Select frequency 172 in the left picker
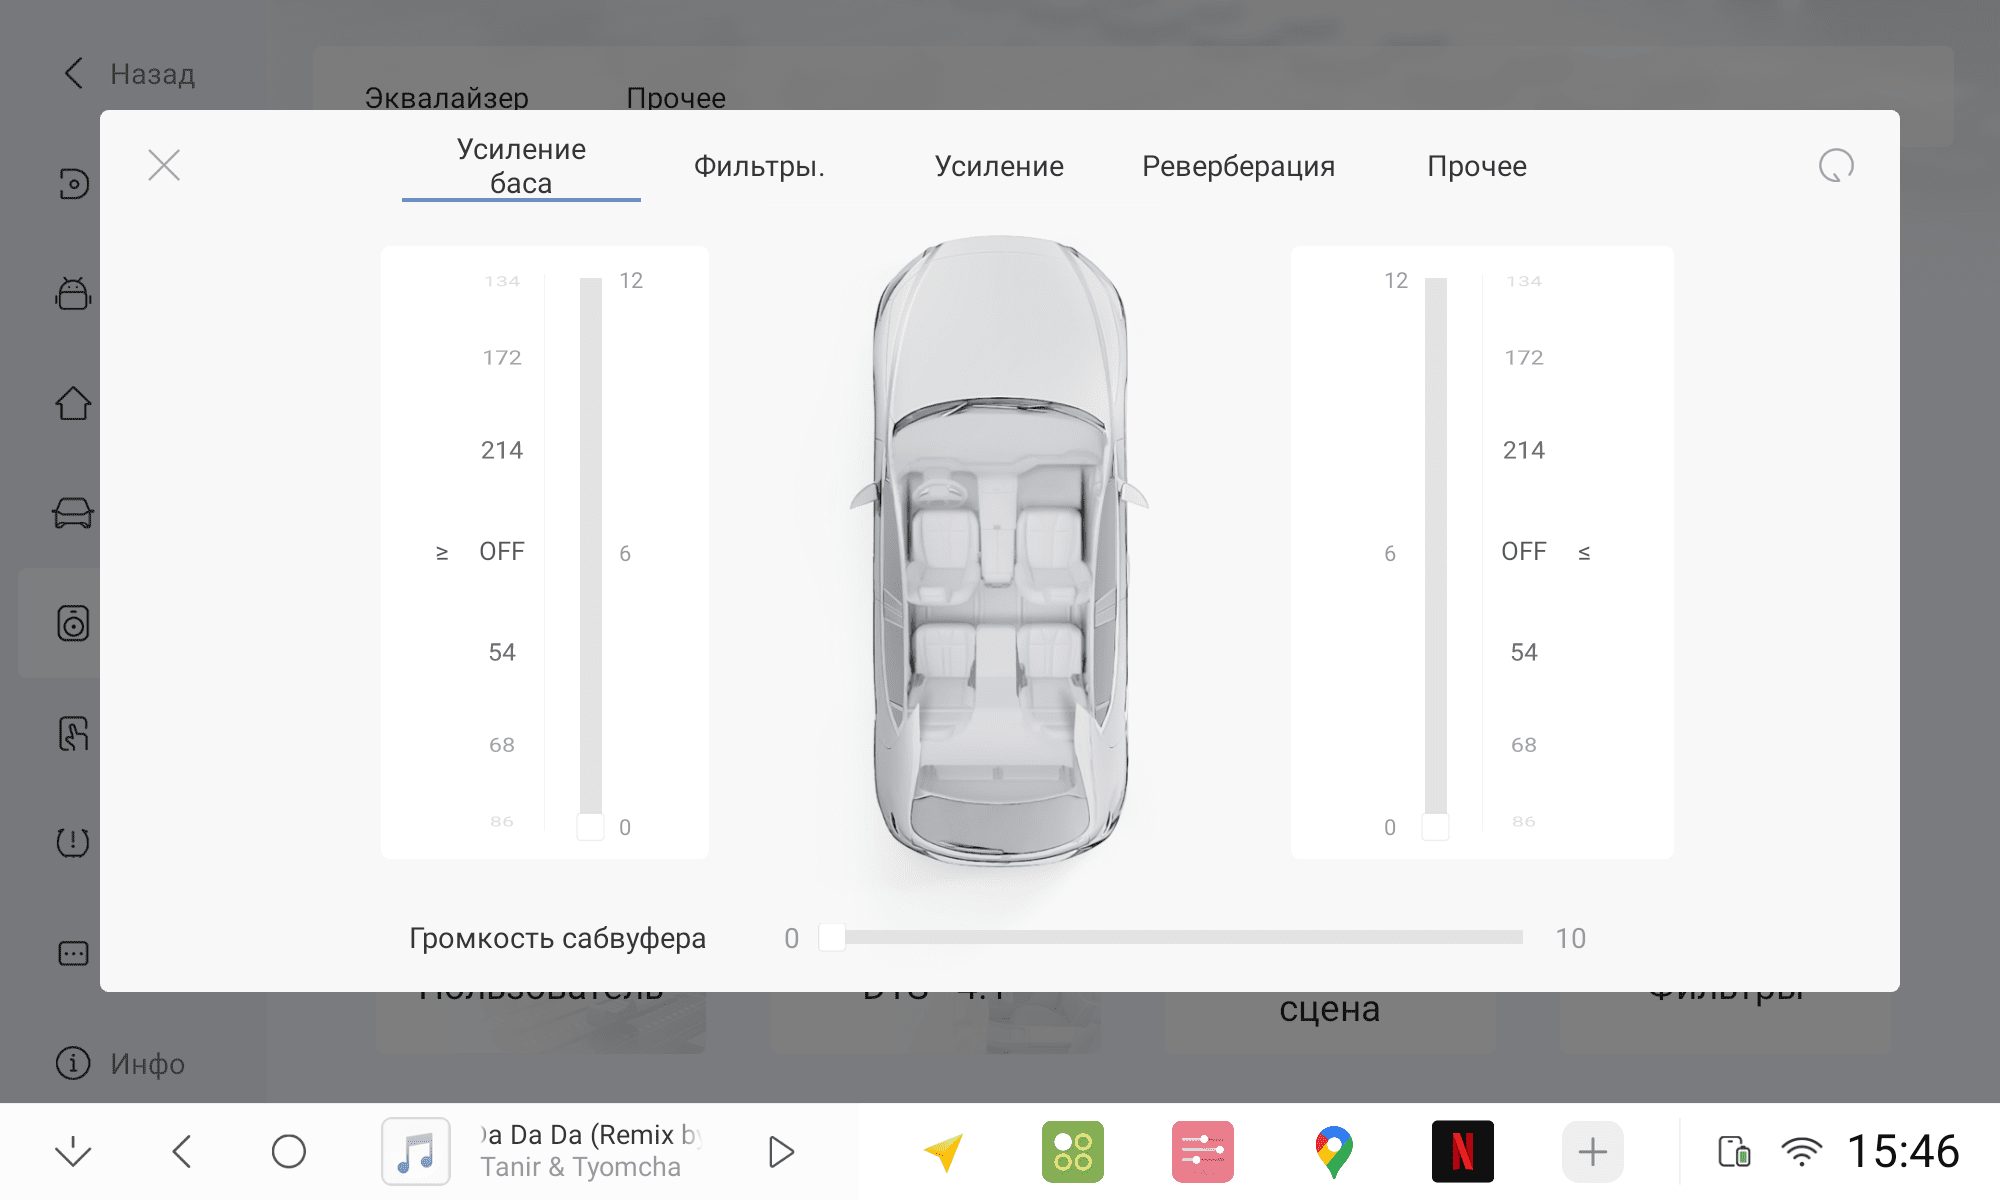Viewport: 2000px width, 1200px height. tap(502, 357)
